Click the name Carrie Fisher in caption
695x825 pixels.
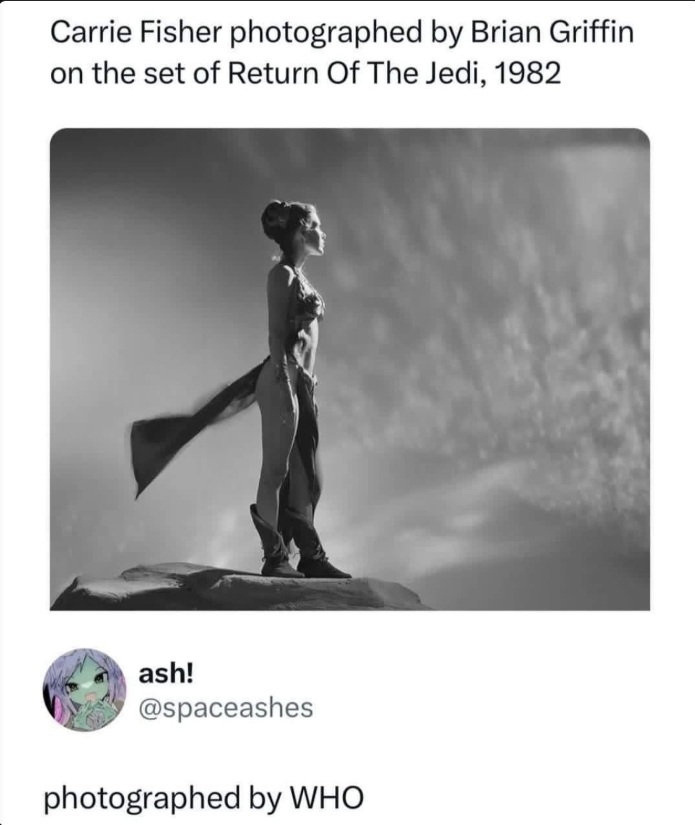(x=135, y=33)
